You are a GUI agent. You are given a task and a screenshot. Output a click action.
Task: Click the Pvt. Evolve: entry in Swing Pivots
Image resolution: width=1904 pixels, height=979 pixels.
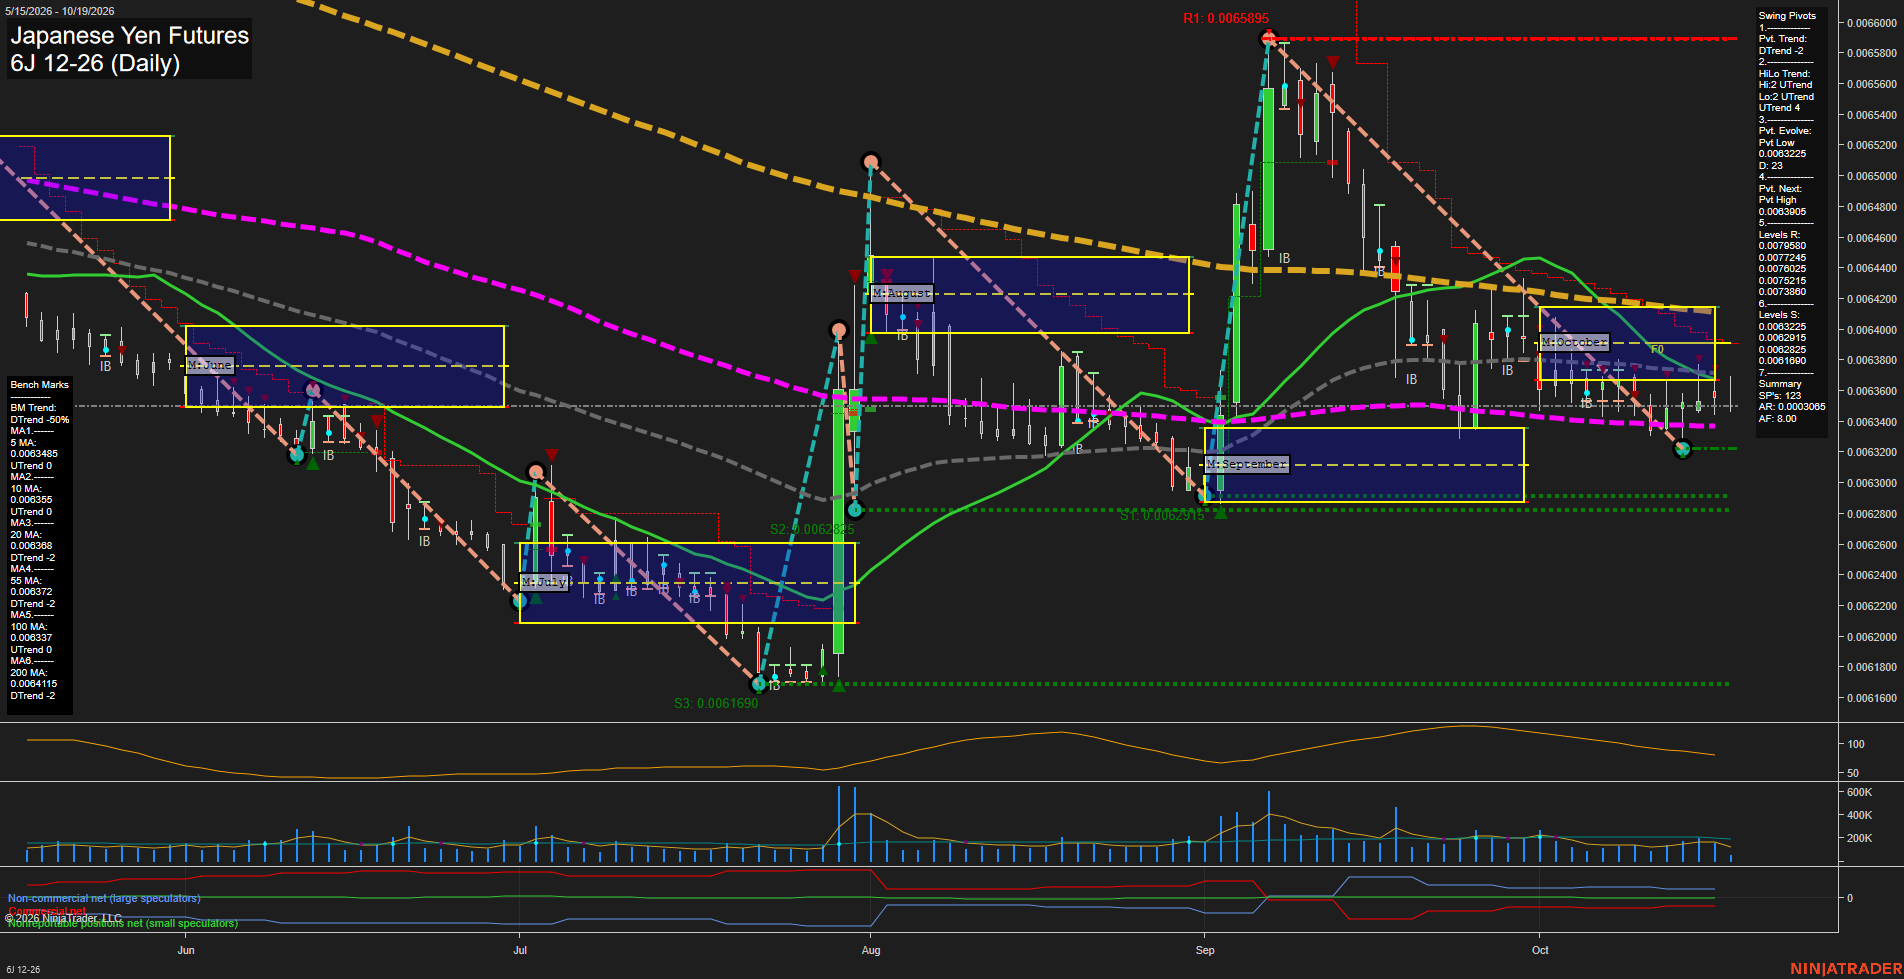pos(1785,131)
